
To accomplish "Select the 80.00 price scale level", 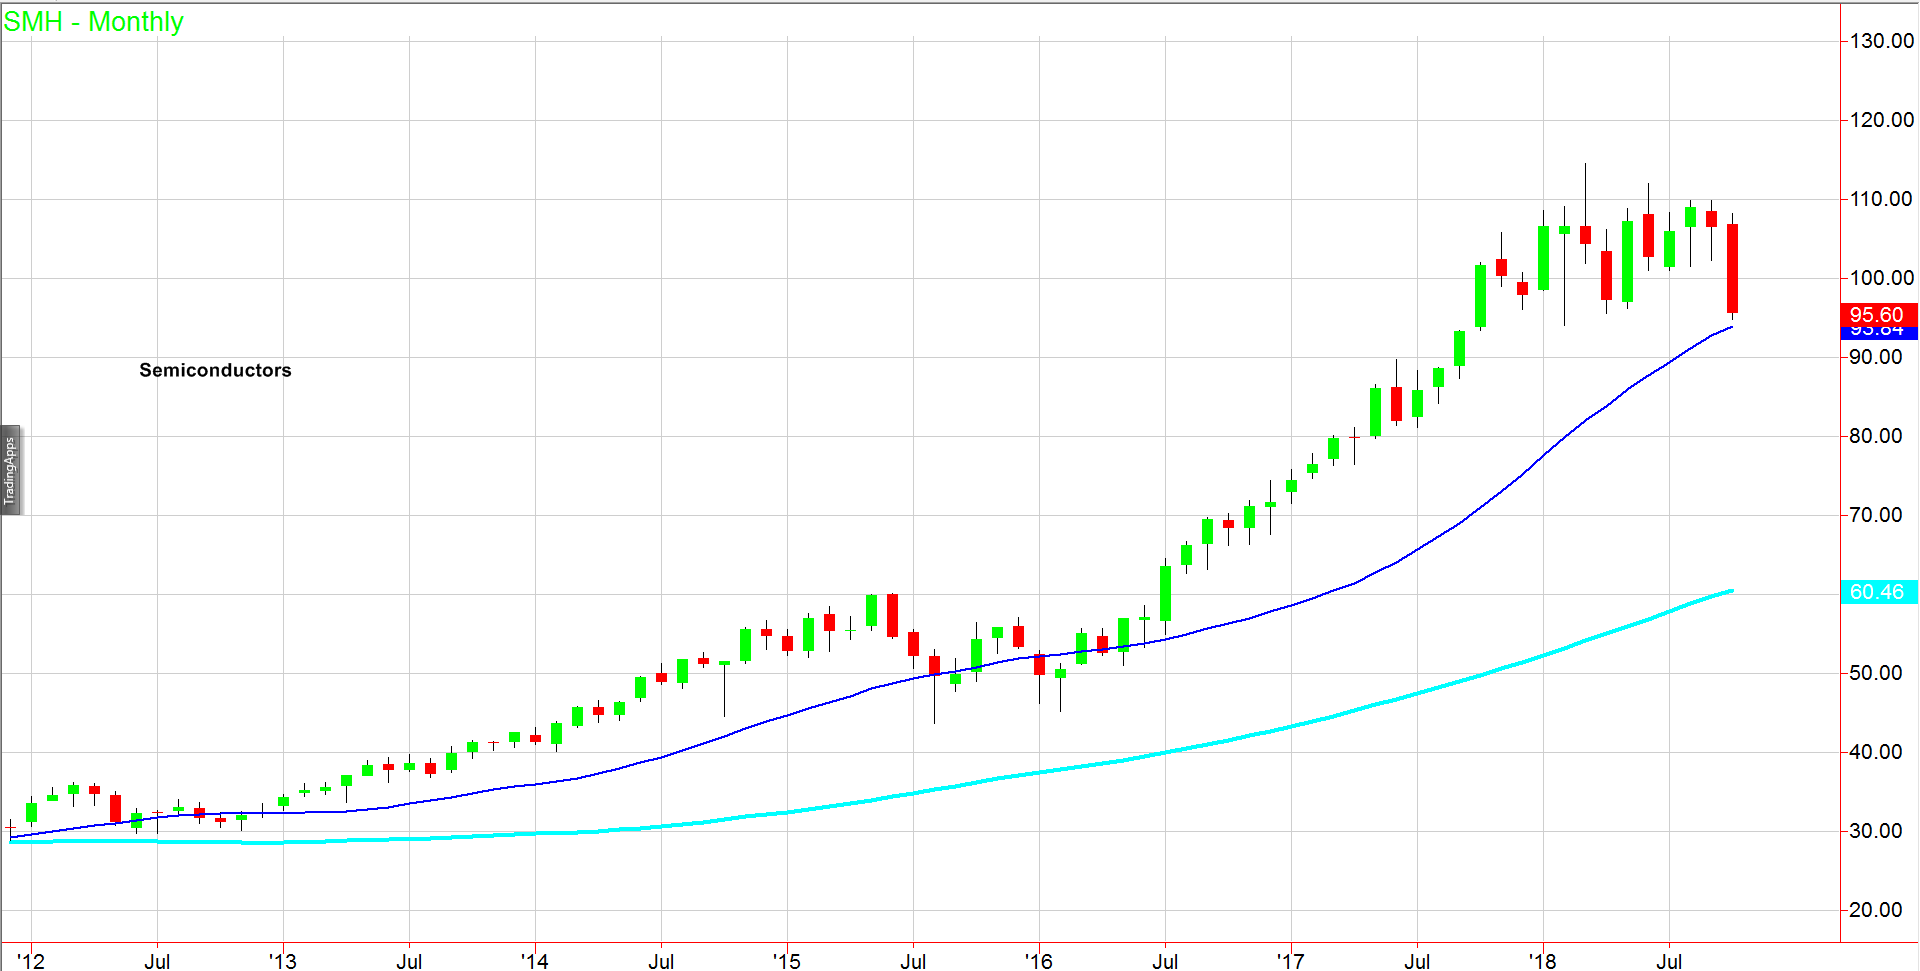I will (x=1875, y=436).
